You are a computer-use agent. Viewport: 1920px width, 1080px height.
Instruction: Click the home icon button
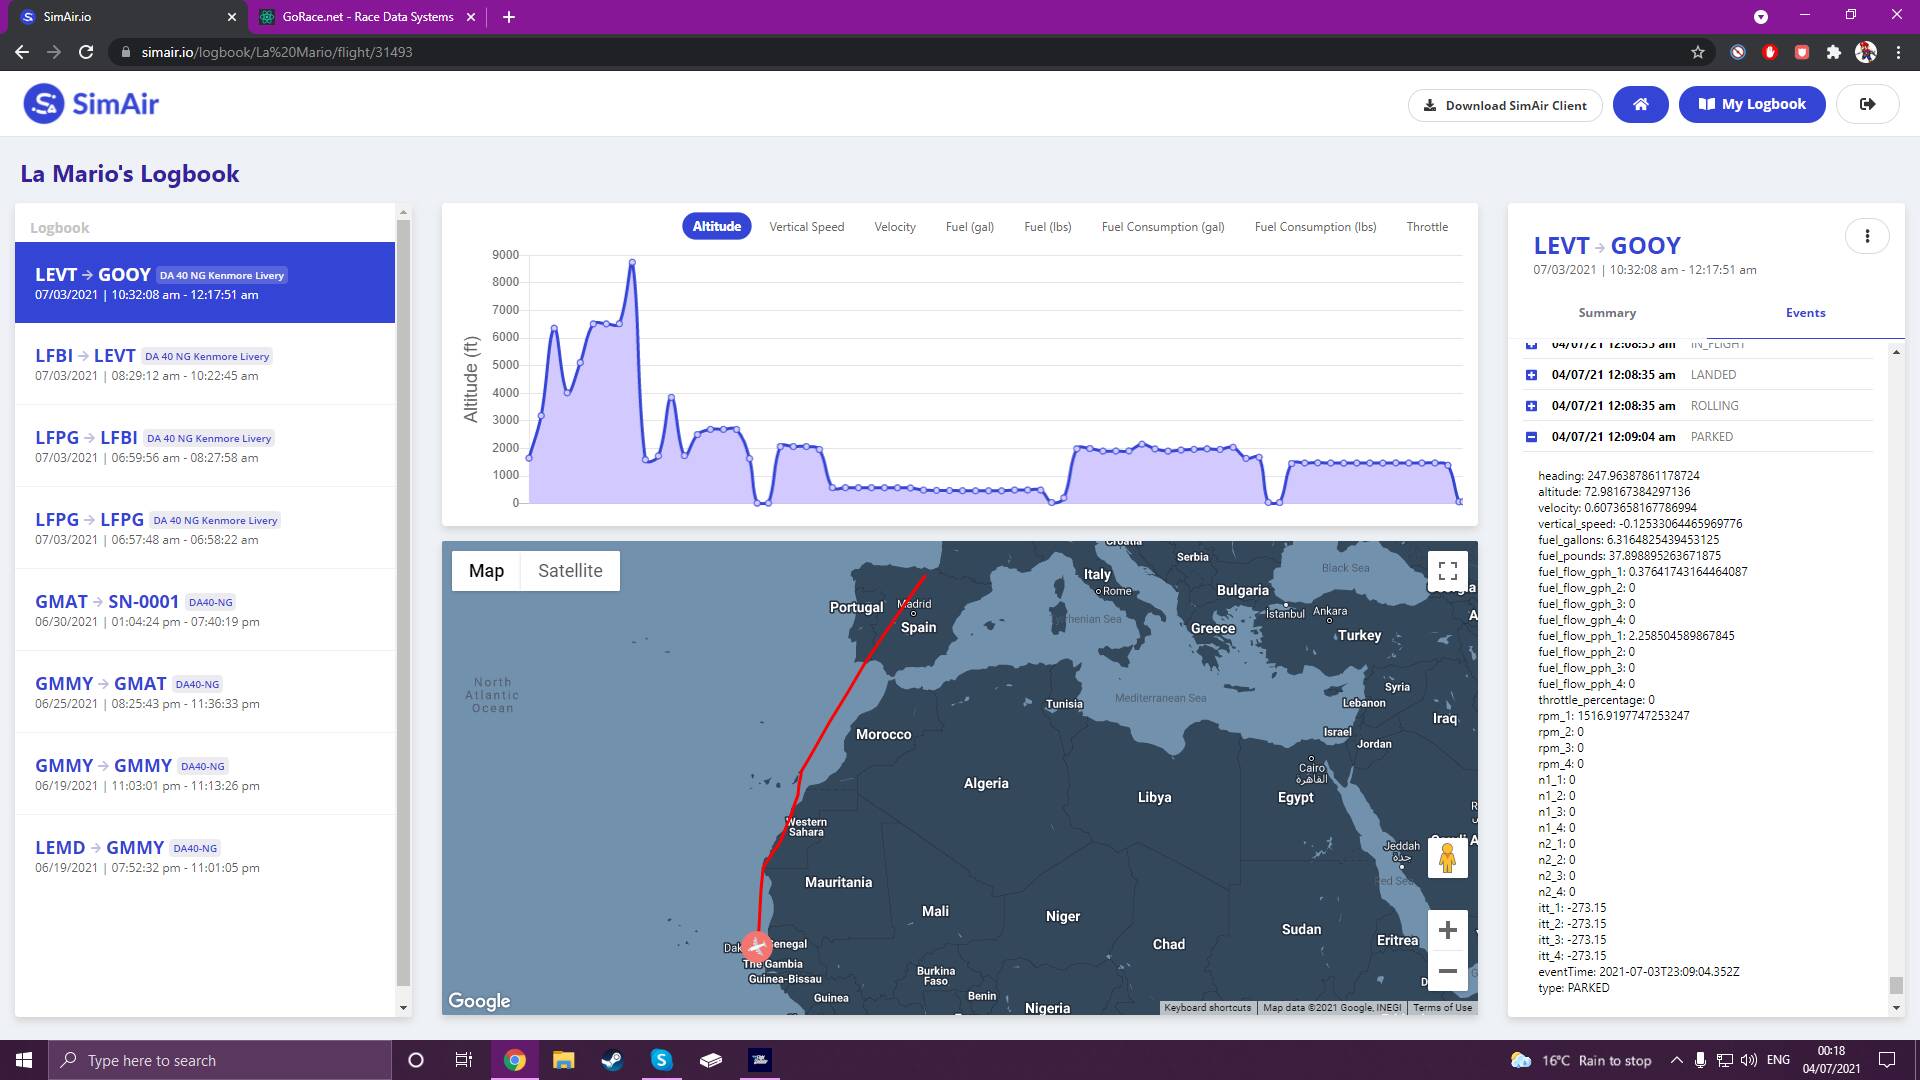point(1640,104)
